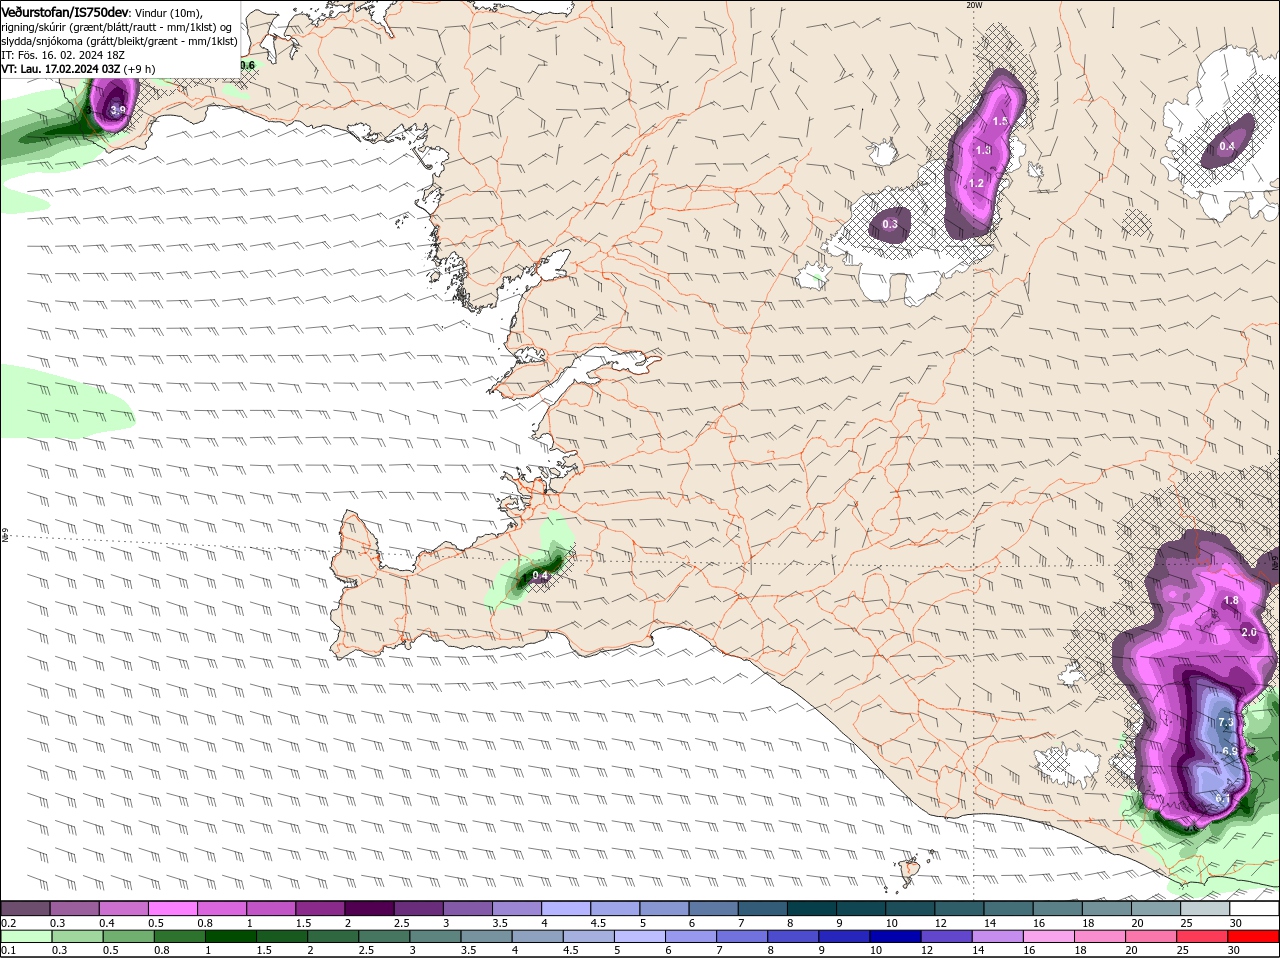Screen dimensions: 1280x958
Task: Select swatch between 4 and 4.5, purple scale
Action: pos(567,909)
